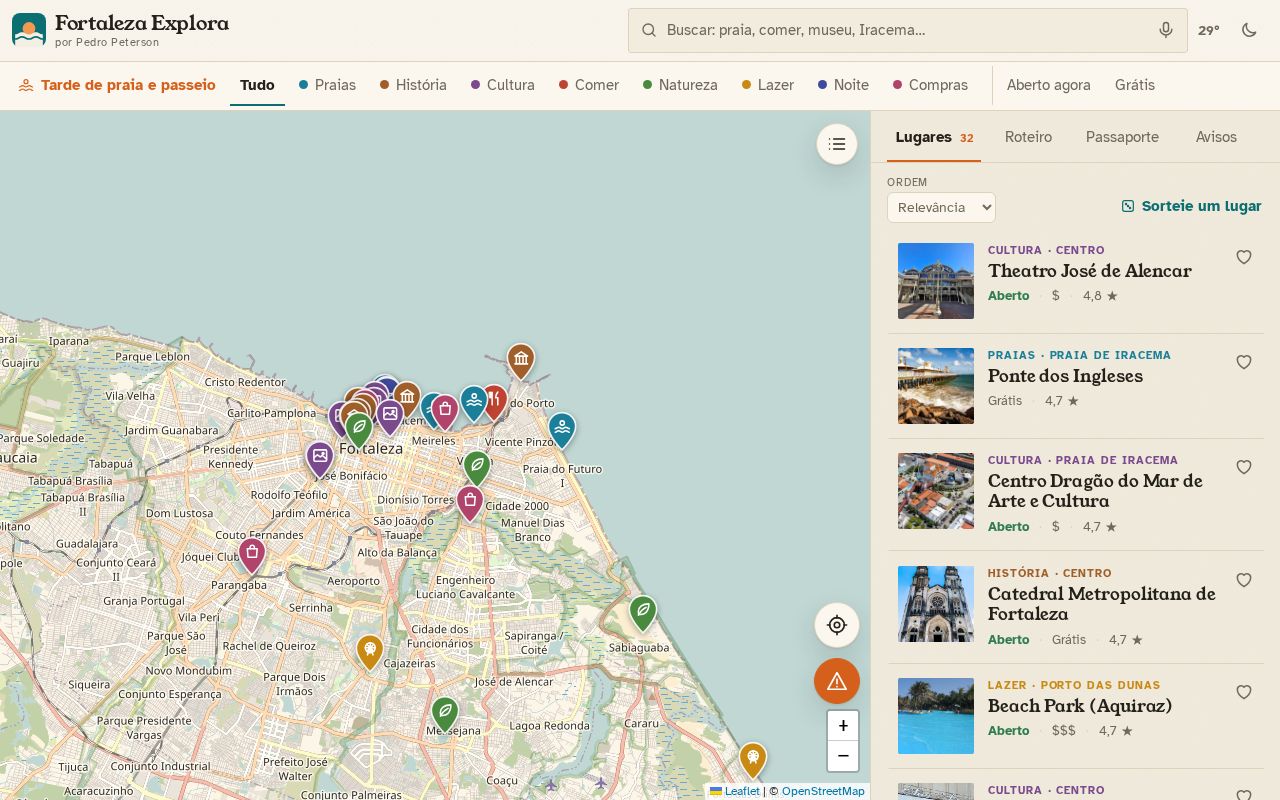Filter by Lazer category

(x=768, y=85)
